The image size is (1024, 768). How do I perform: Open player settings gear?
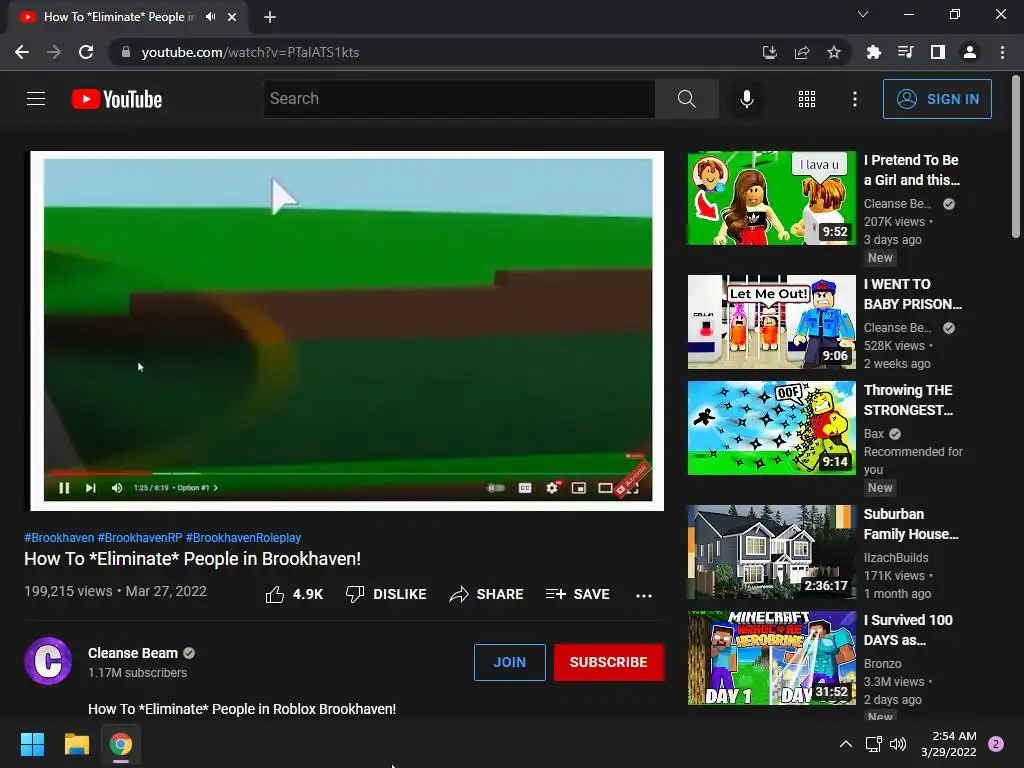pyautogui.click(x=552, y=488)
